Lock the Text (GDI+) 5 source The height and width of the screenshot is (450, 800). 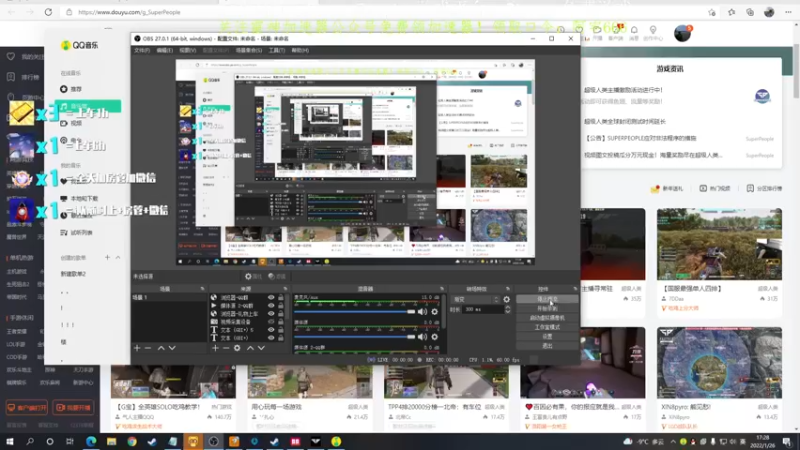[281, 330]
